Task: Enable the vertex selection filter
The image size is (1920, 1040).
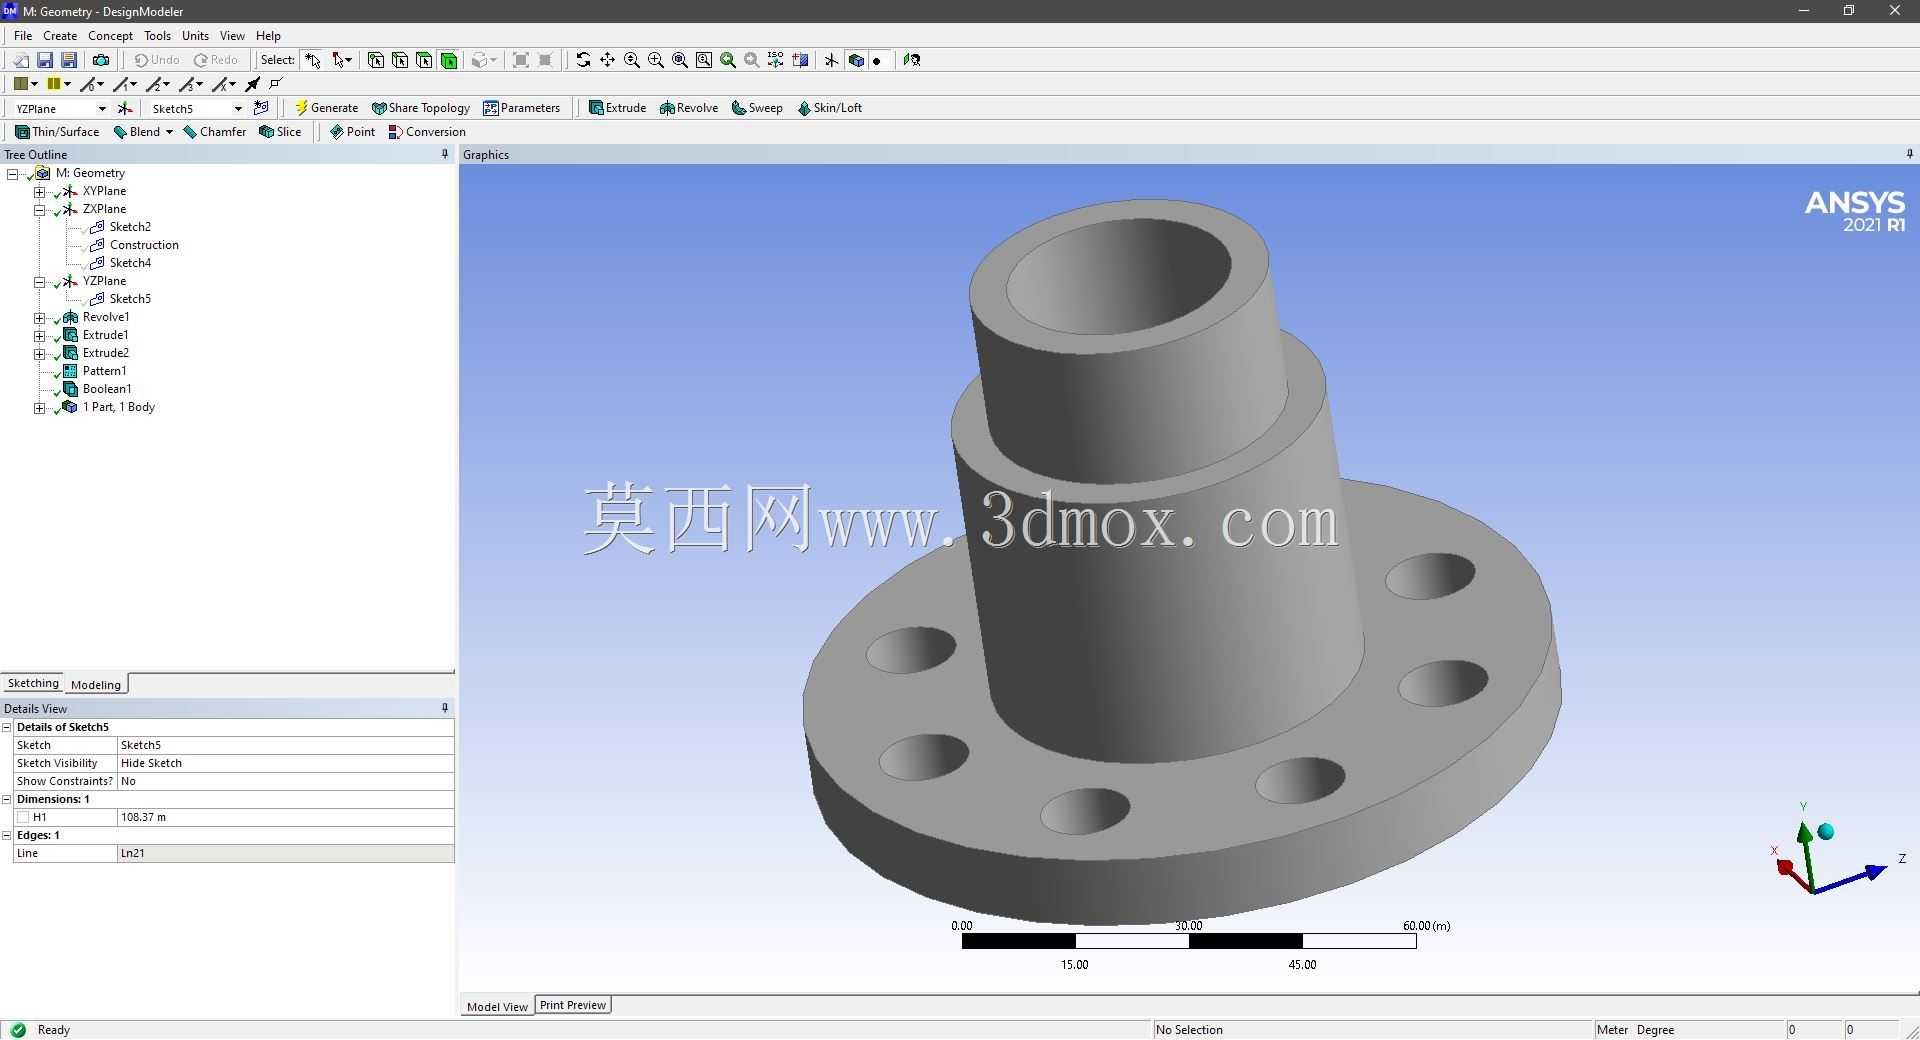Action: pyautogui.click(x=376, y=60)
